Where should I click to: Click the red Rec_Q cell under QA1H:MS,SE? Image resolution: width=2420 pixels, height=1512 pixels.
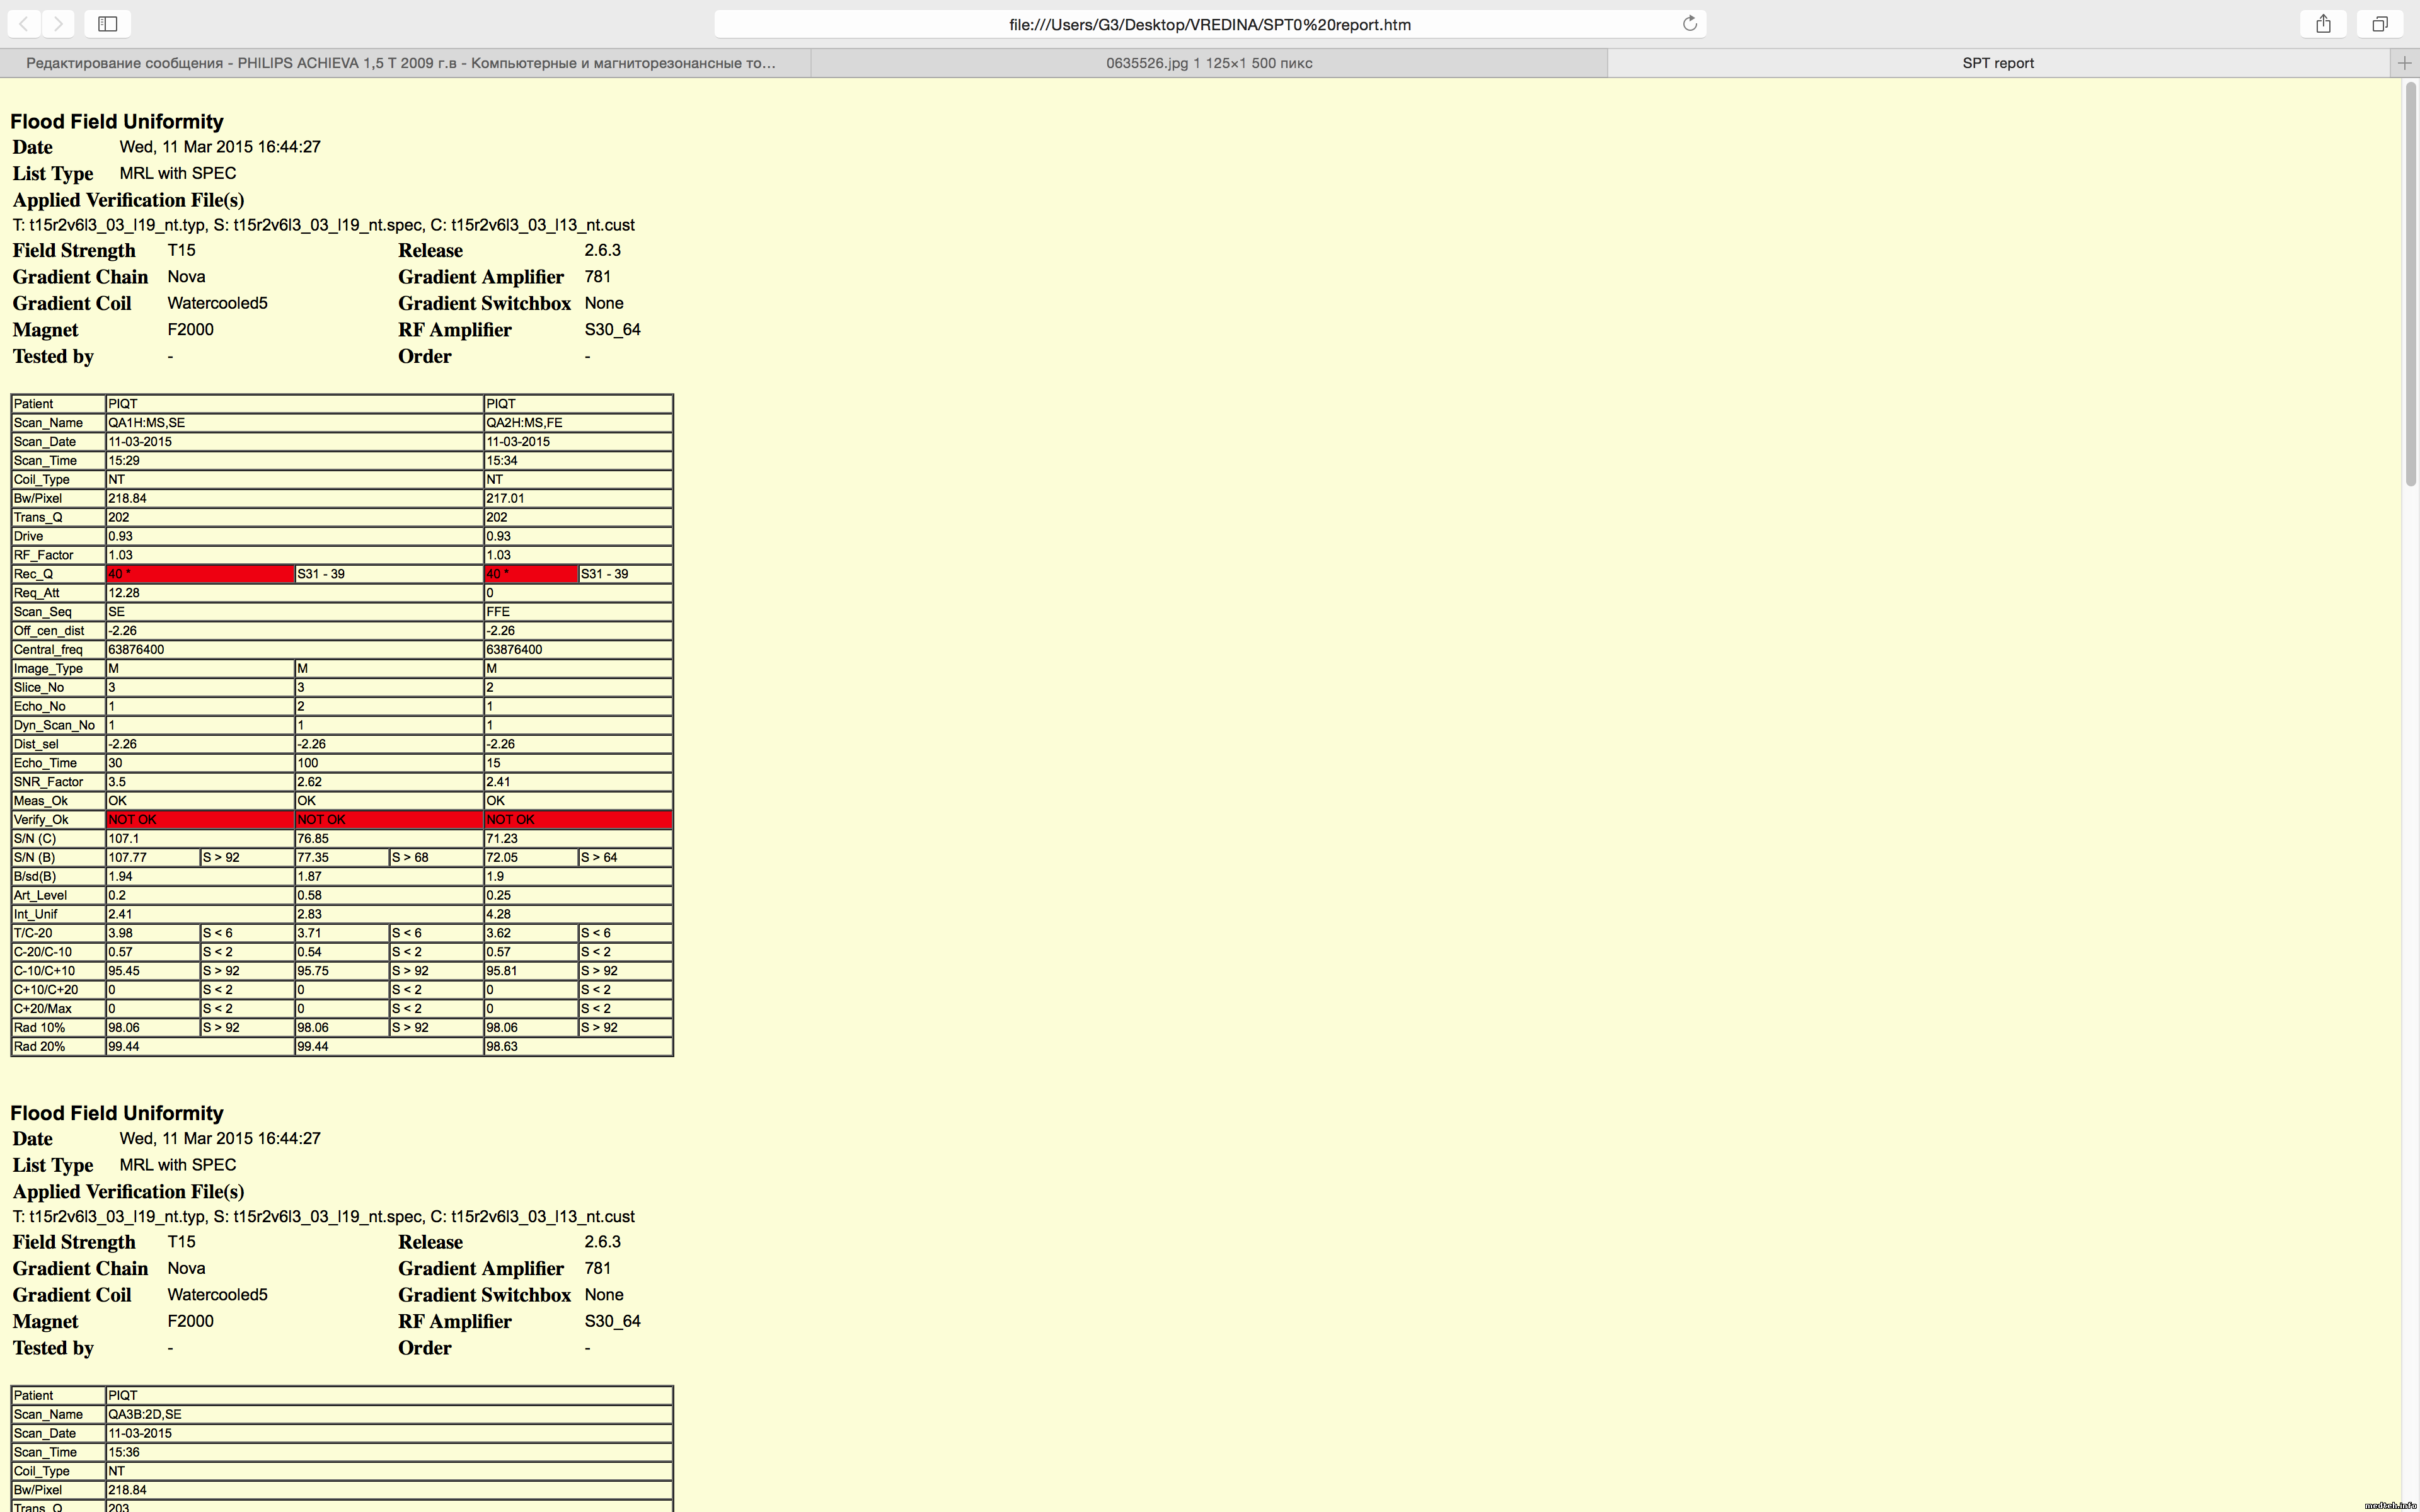coord(199,574)
